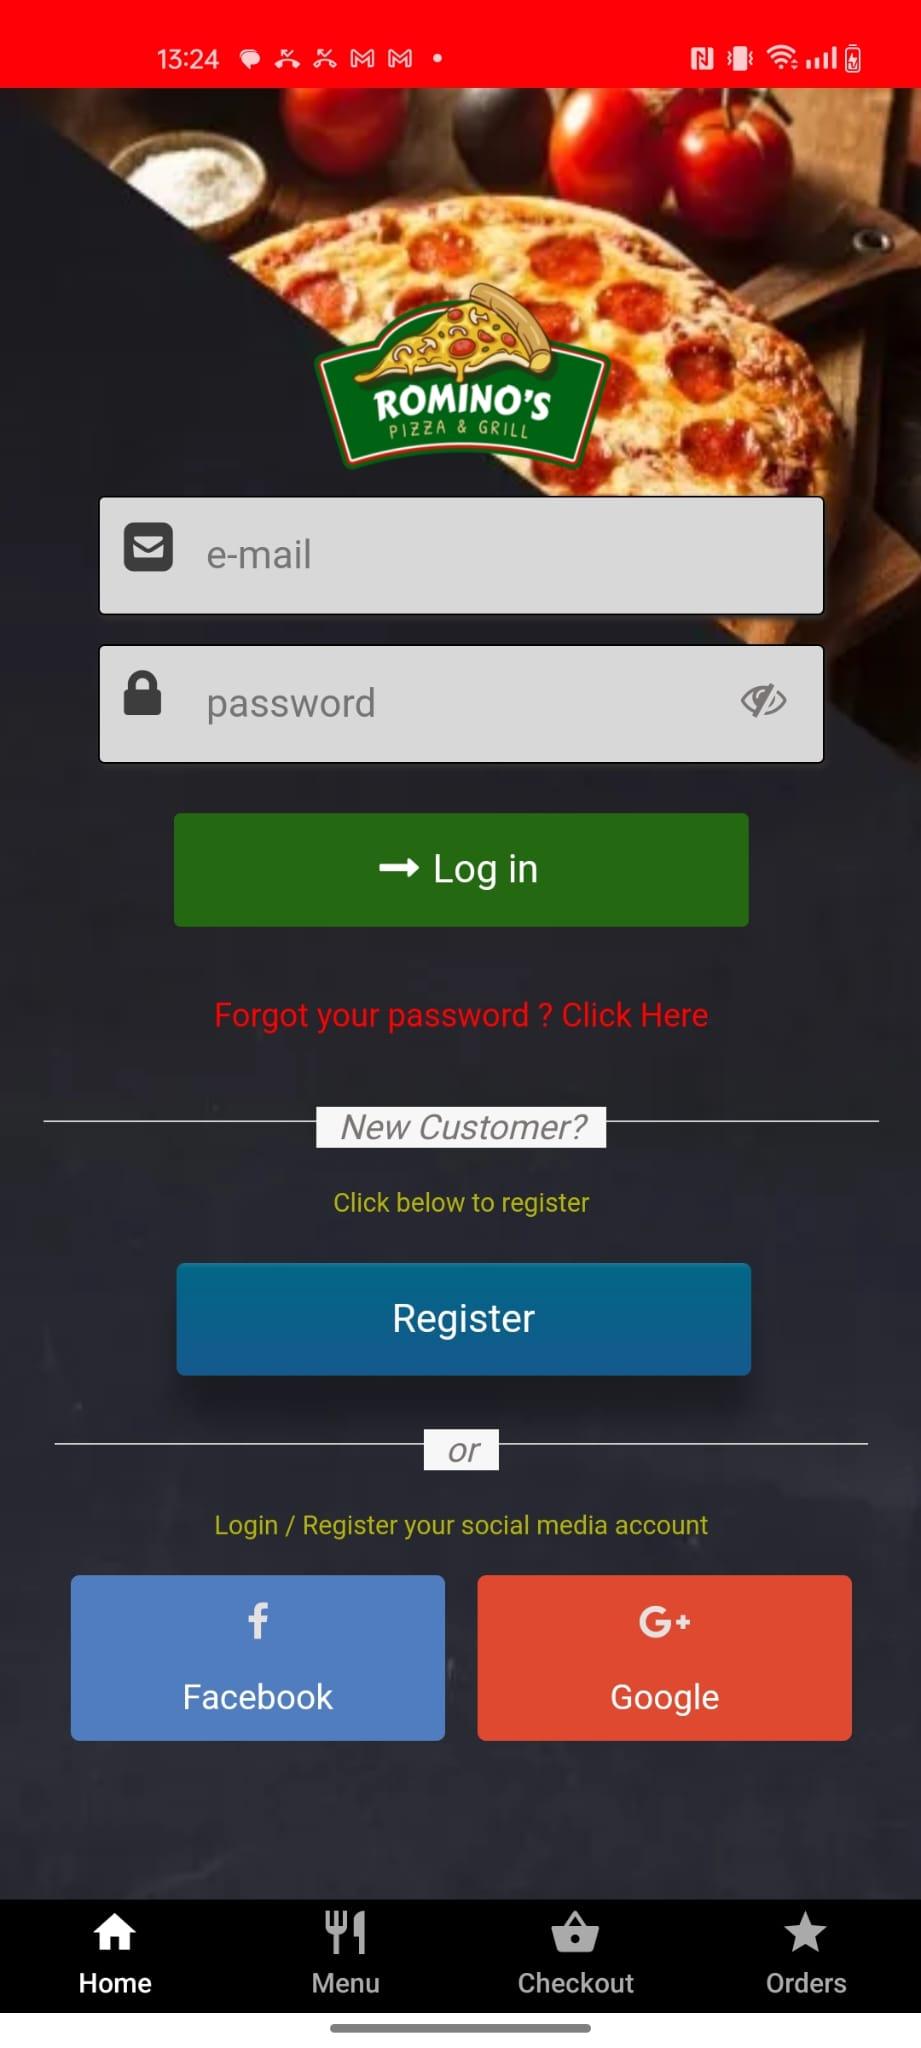Open the Orders star icon
The height and width of the screenshot is (2048, 921).
(805, 1932)
